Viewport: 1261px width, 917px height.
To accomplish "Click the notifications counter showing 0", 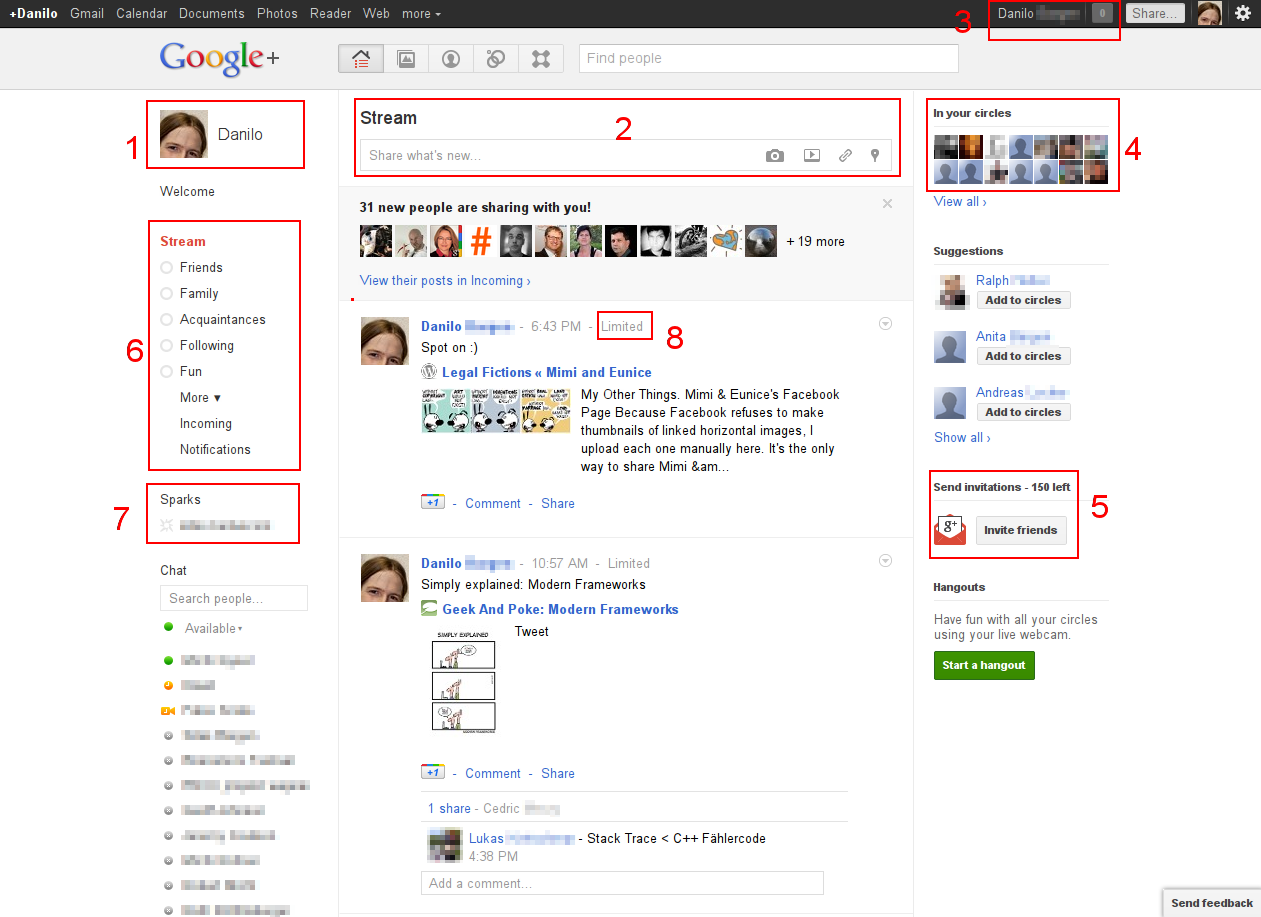I will tap(1102, 13).
